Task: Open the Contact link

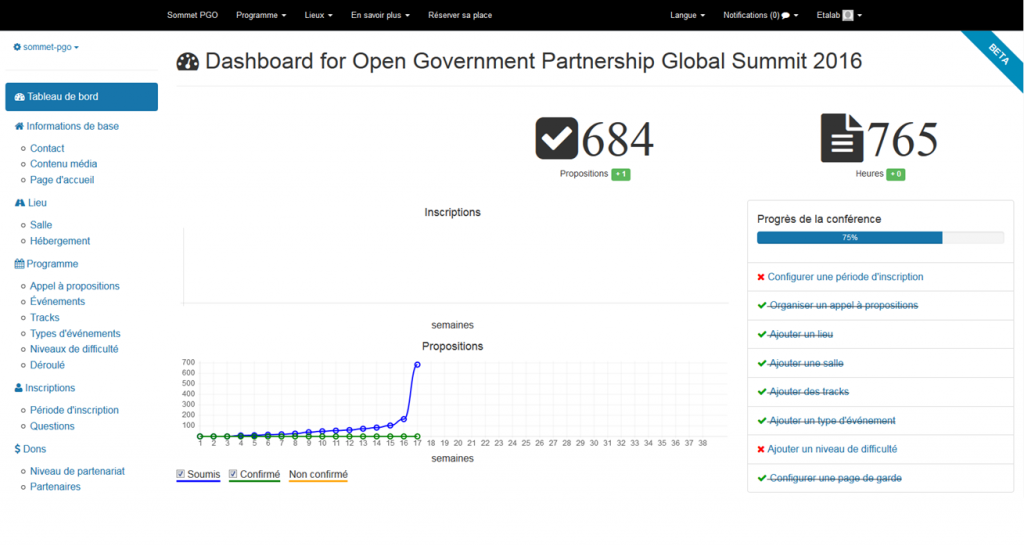Action: coord(47,148)
